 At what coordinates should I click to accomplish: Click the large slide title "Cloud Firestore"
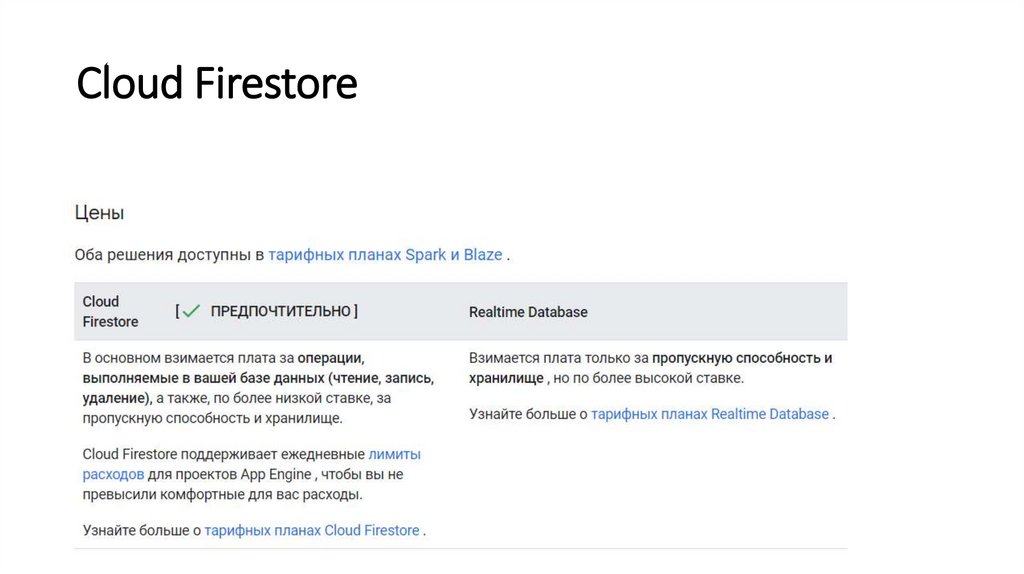pos(217,83)
